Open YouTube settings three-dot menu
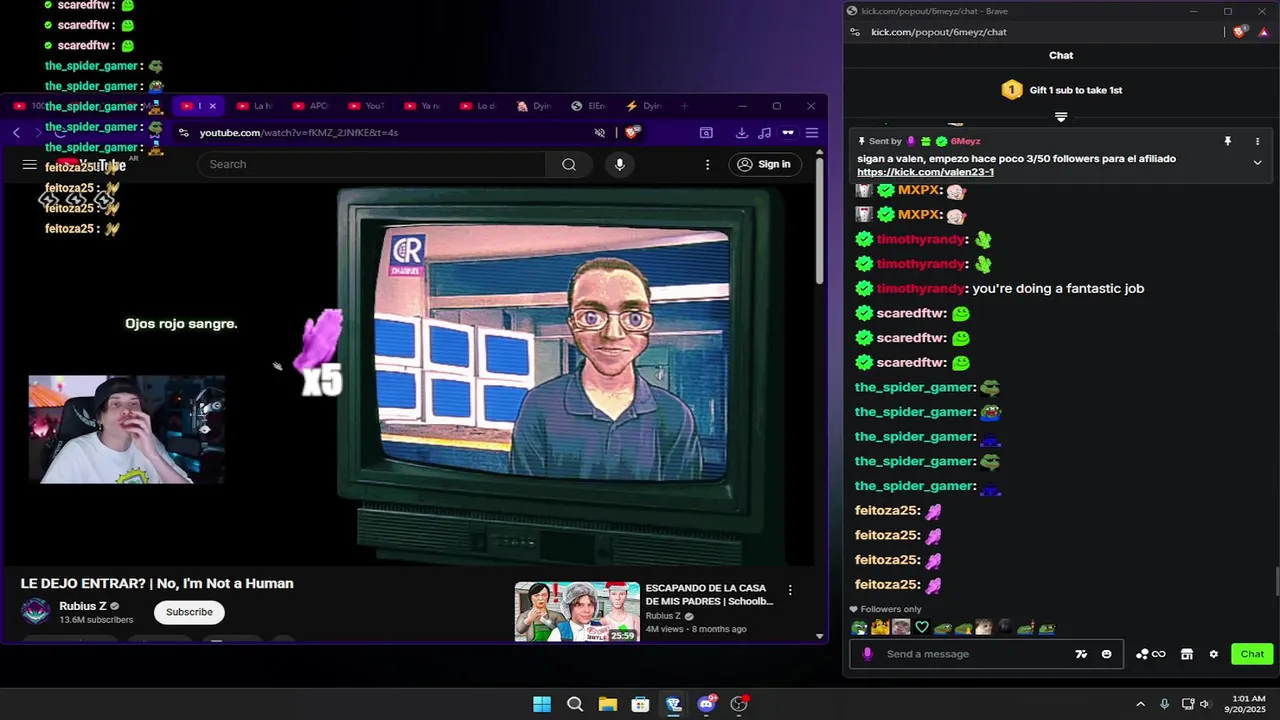1280x720 pixels. tap(707, 164)
